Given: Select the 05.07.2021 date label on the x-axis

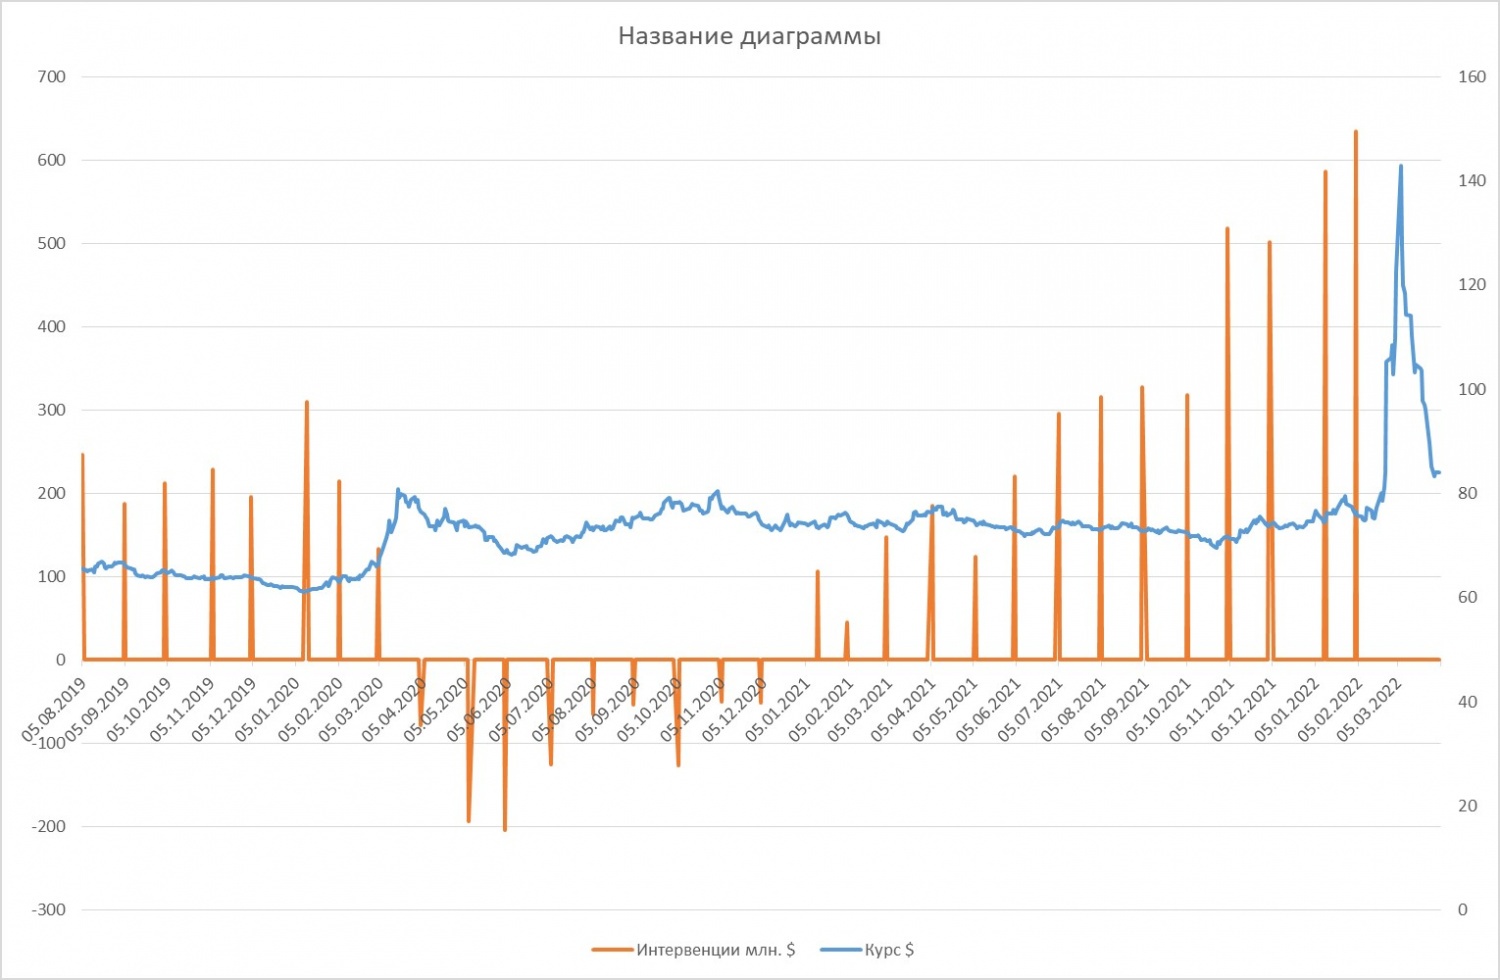Looking at the screenshot, I should [x=1030, y=710].
